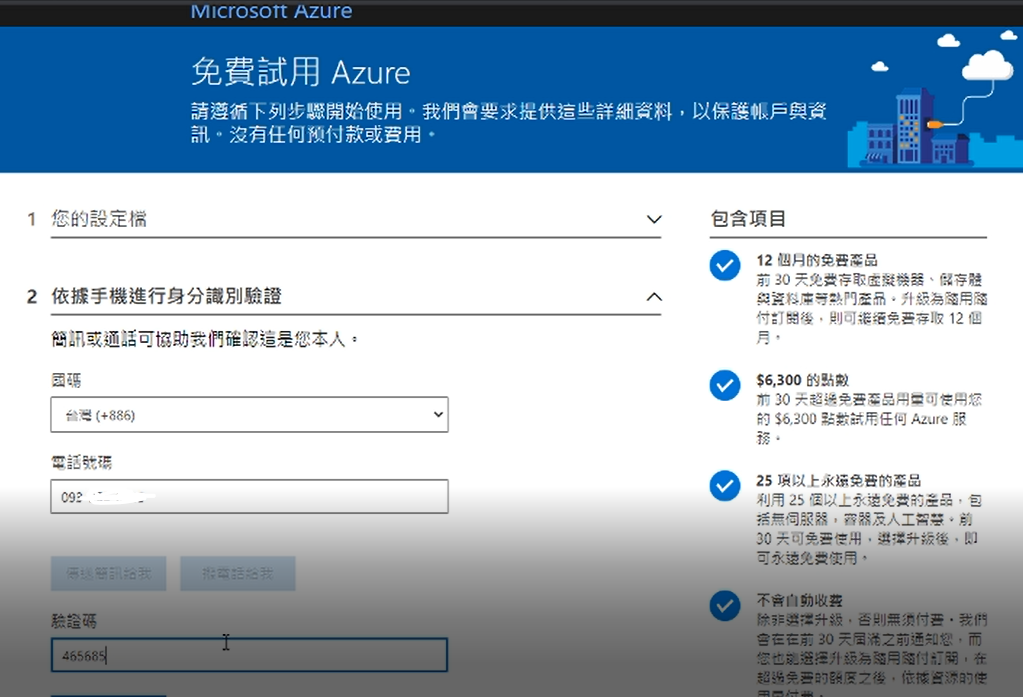Click the Microsoft Azure logo text
This screenshot has width=1023, height=697.
pyautogui.click(x=271, y=10)
